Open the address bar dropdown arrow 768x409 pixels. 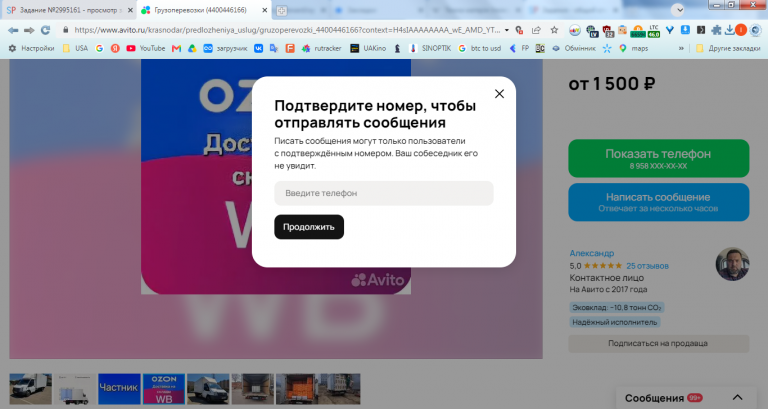pos(506,30)
